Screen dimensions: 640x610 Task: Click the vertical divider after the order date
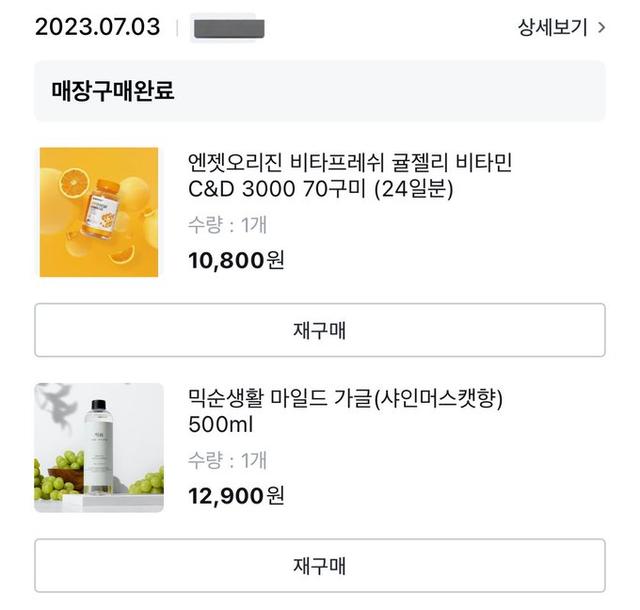(x=177, y=28)
